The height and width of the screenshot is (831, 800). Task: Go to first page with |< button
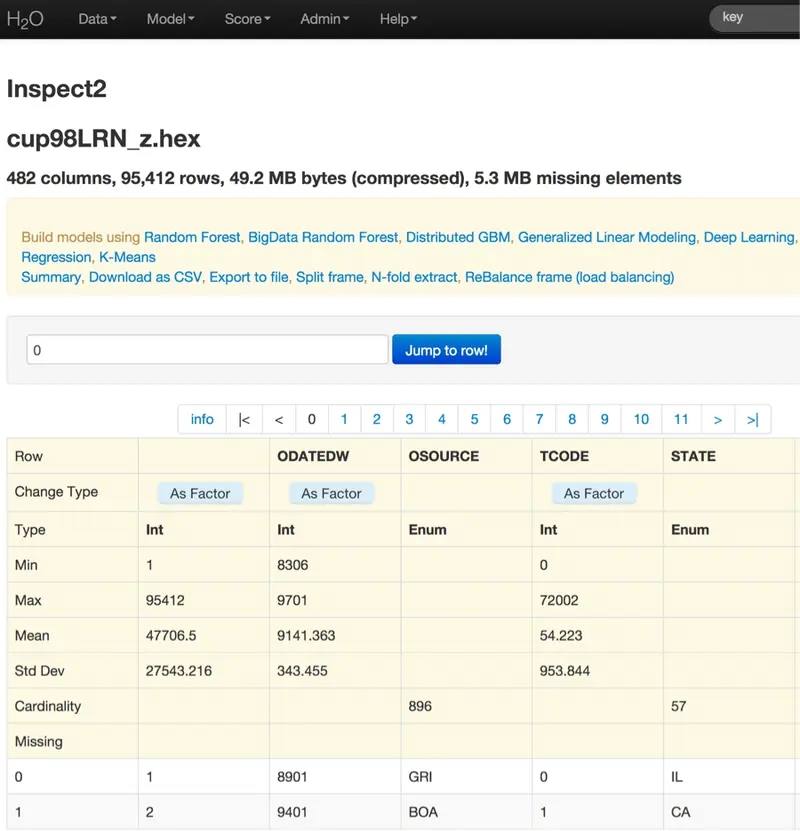(244, 419)
